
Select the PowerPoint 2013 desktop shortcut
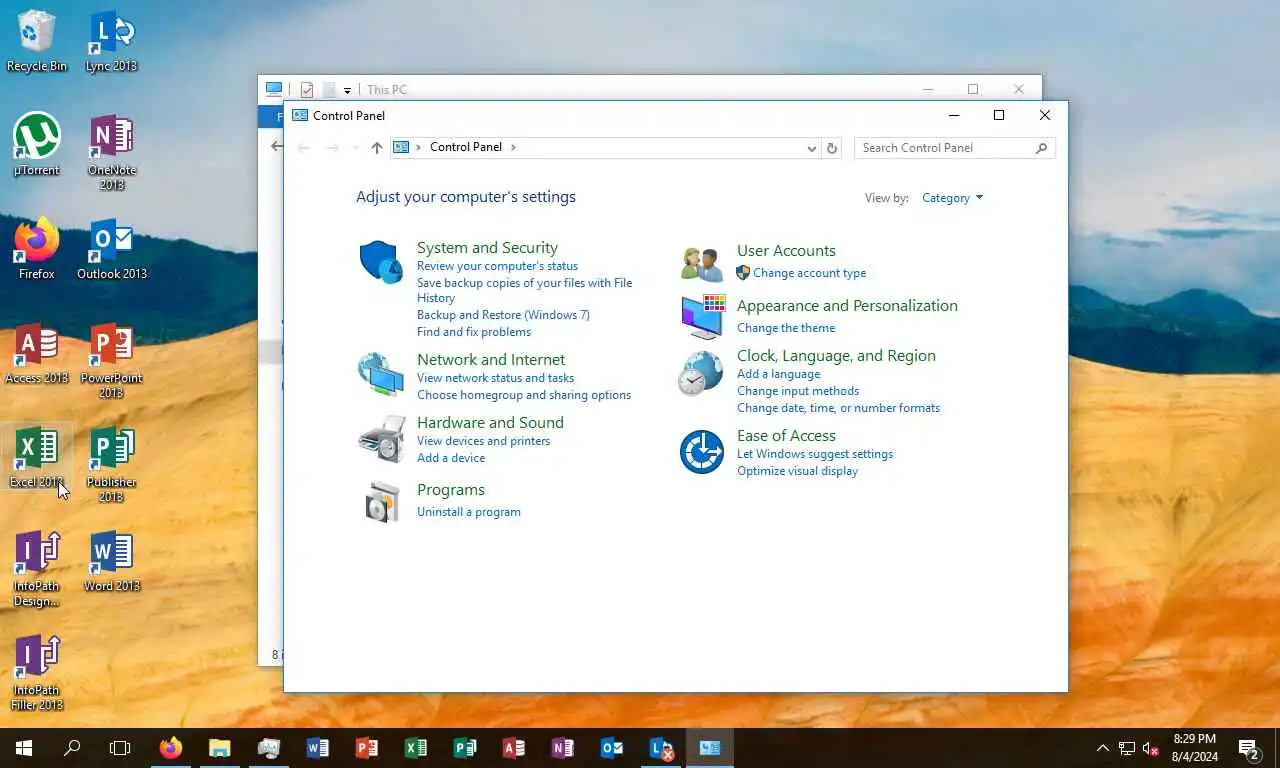(112, 360)
